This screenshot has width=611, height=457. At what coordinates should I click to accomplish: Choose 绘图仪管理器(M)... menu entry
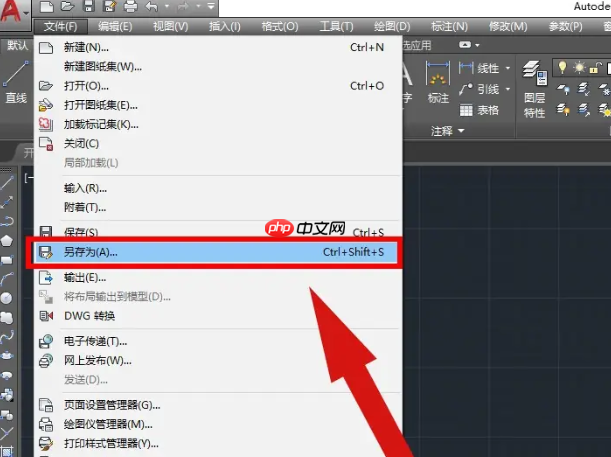click(218, 424)
